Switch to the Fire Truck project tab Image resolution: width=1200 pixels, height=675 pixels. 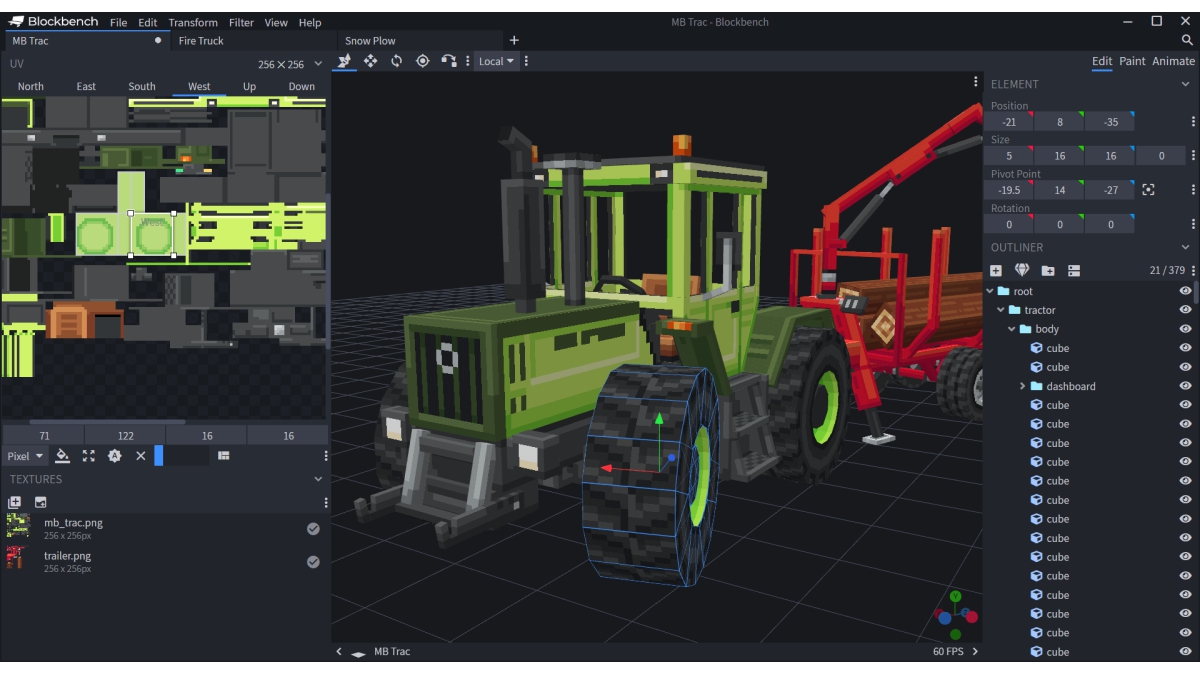click(x=201, y=41)
